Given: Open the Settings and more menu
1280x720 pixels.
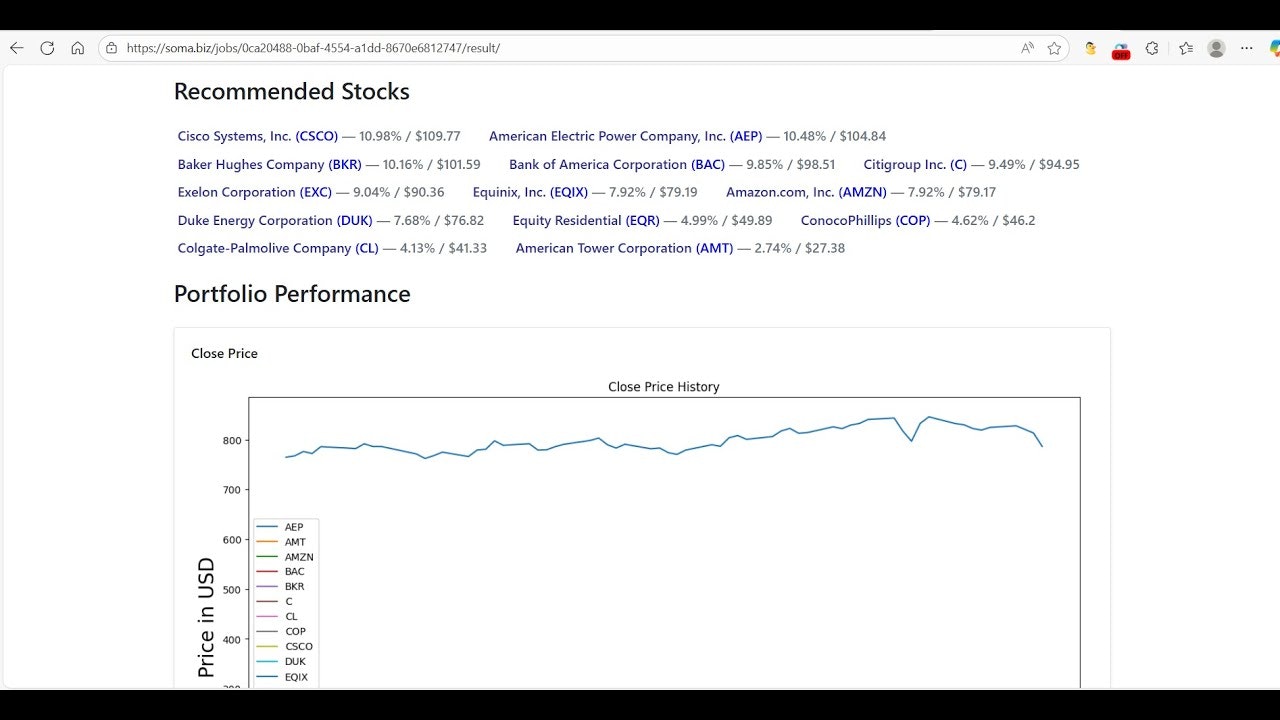Looking at the screenshot, I should [x=1246, y=47].
